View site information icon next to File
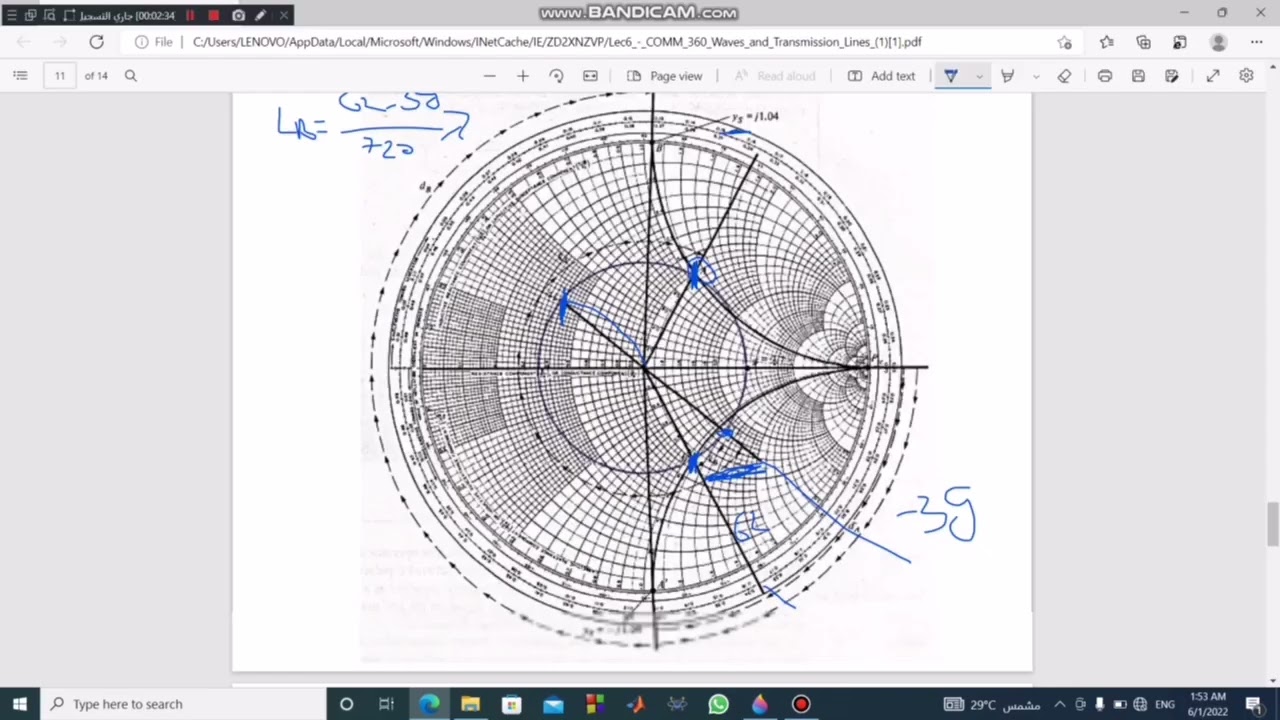Viewport: 1280px width, 720px height. 142,42
